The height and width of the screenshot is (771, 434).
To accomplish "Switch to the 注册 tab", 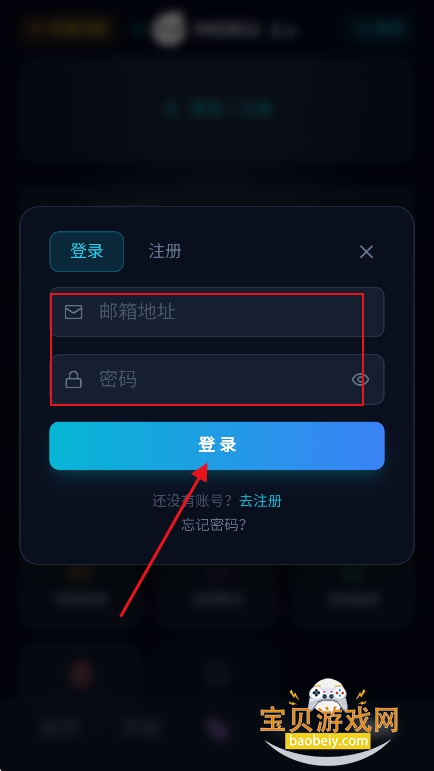I will pyautogui.click(x=165, y=251).
